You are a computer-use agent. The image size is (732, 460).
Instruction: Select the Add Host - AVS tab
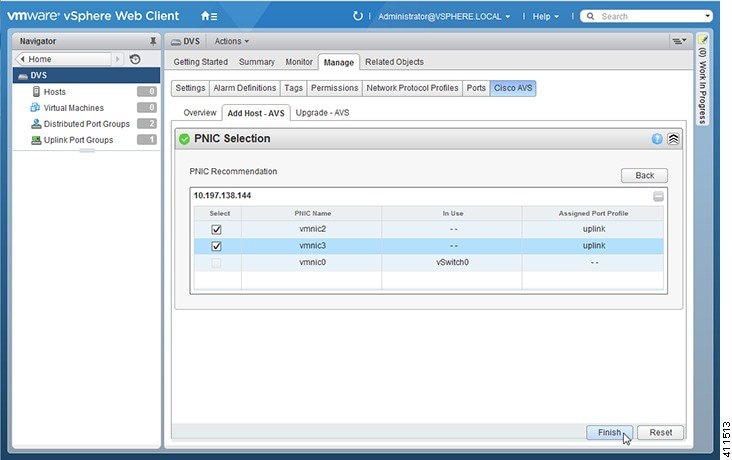coord(256,113)
